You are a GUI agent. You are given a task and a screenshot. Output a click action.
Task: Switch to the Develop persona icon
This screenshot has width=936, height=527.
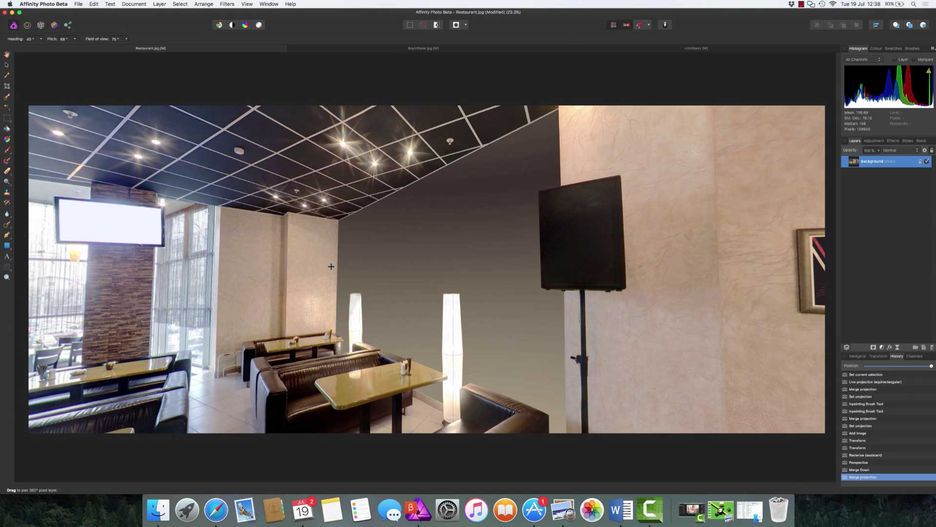pos(41,25)
